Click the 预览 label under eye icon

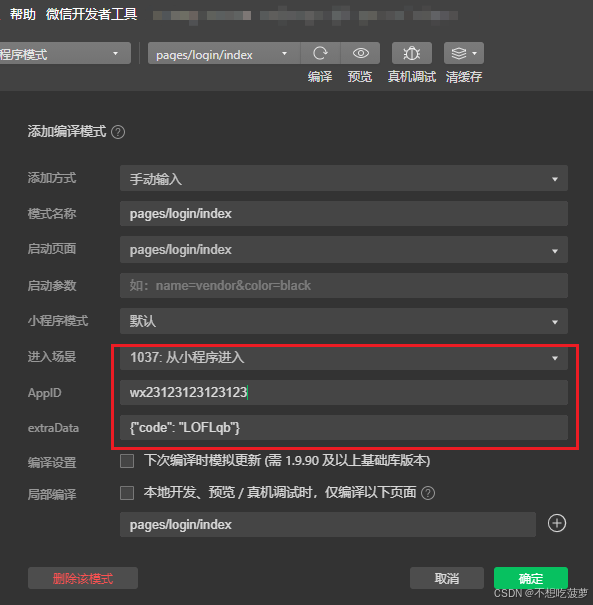360,76
